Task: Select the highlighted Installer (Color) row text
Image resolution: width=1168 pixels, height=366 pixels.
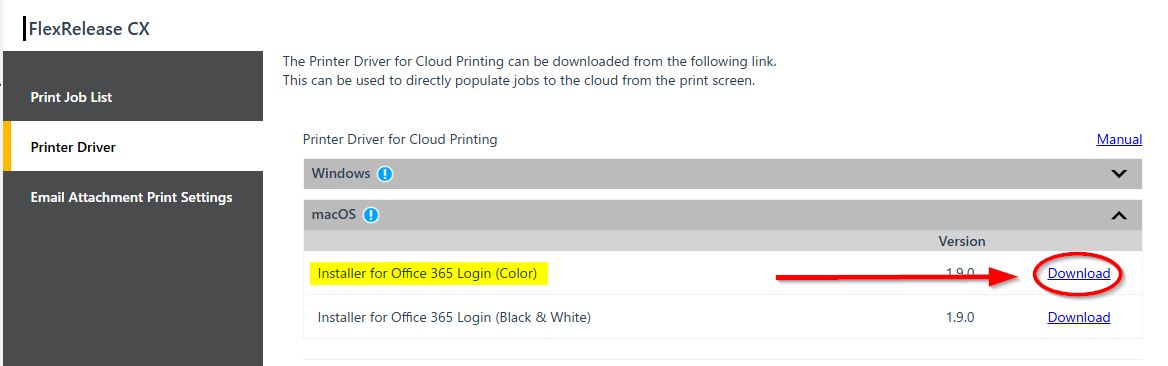Action: (428, 274)
